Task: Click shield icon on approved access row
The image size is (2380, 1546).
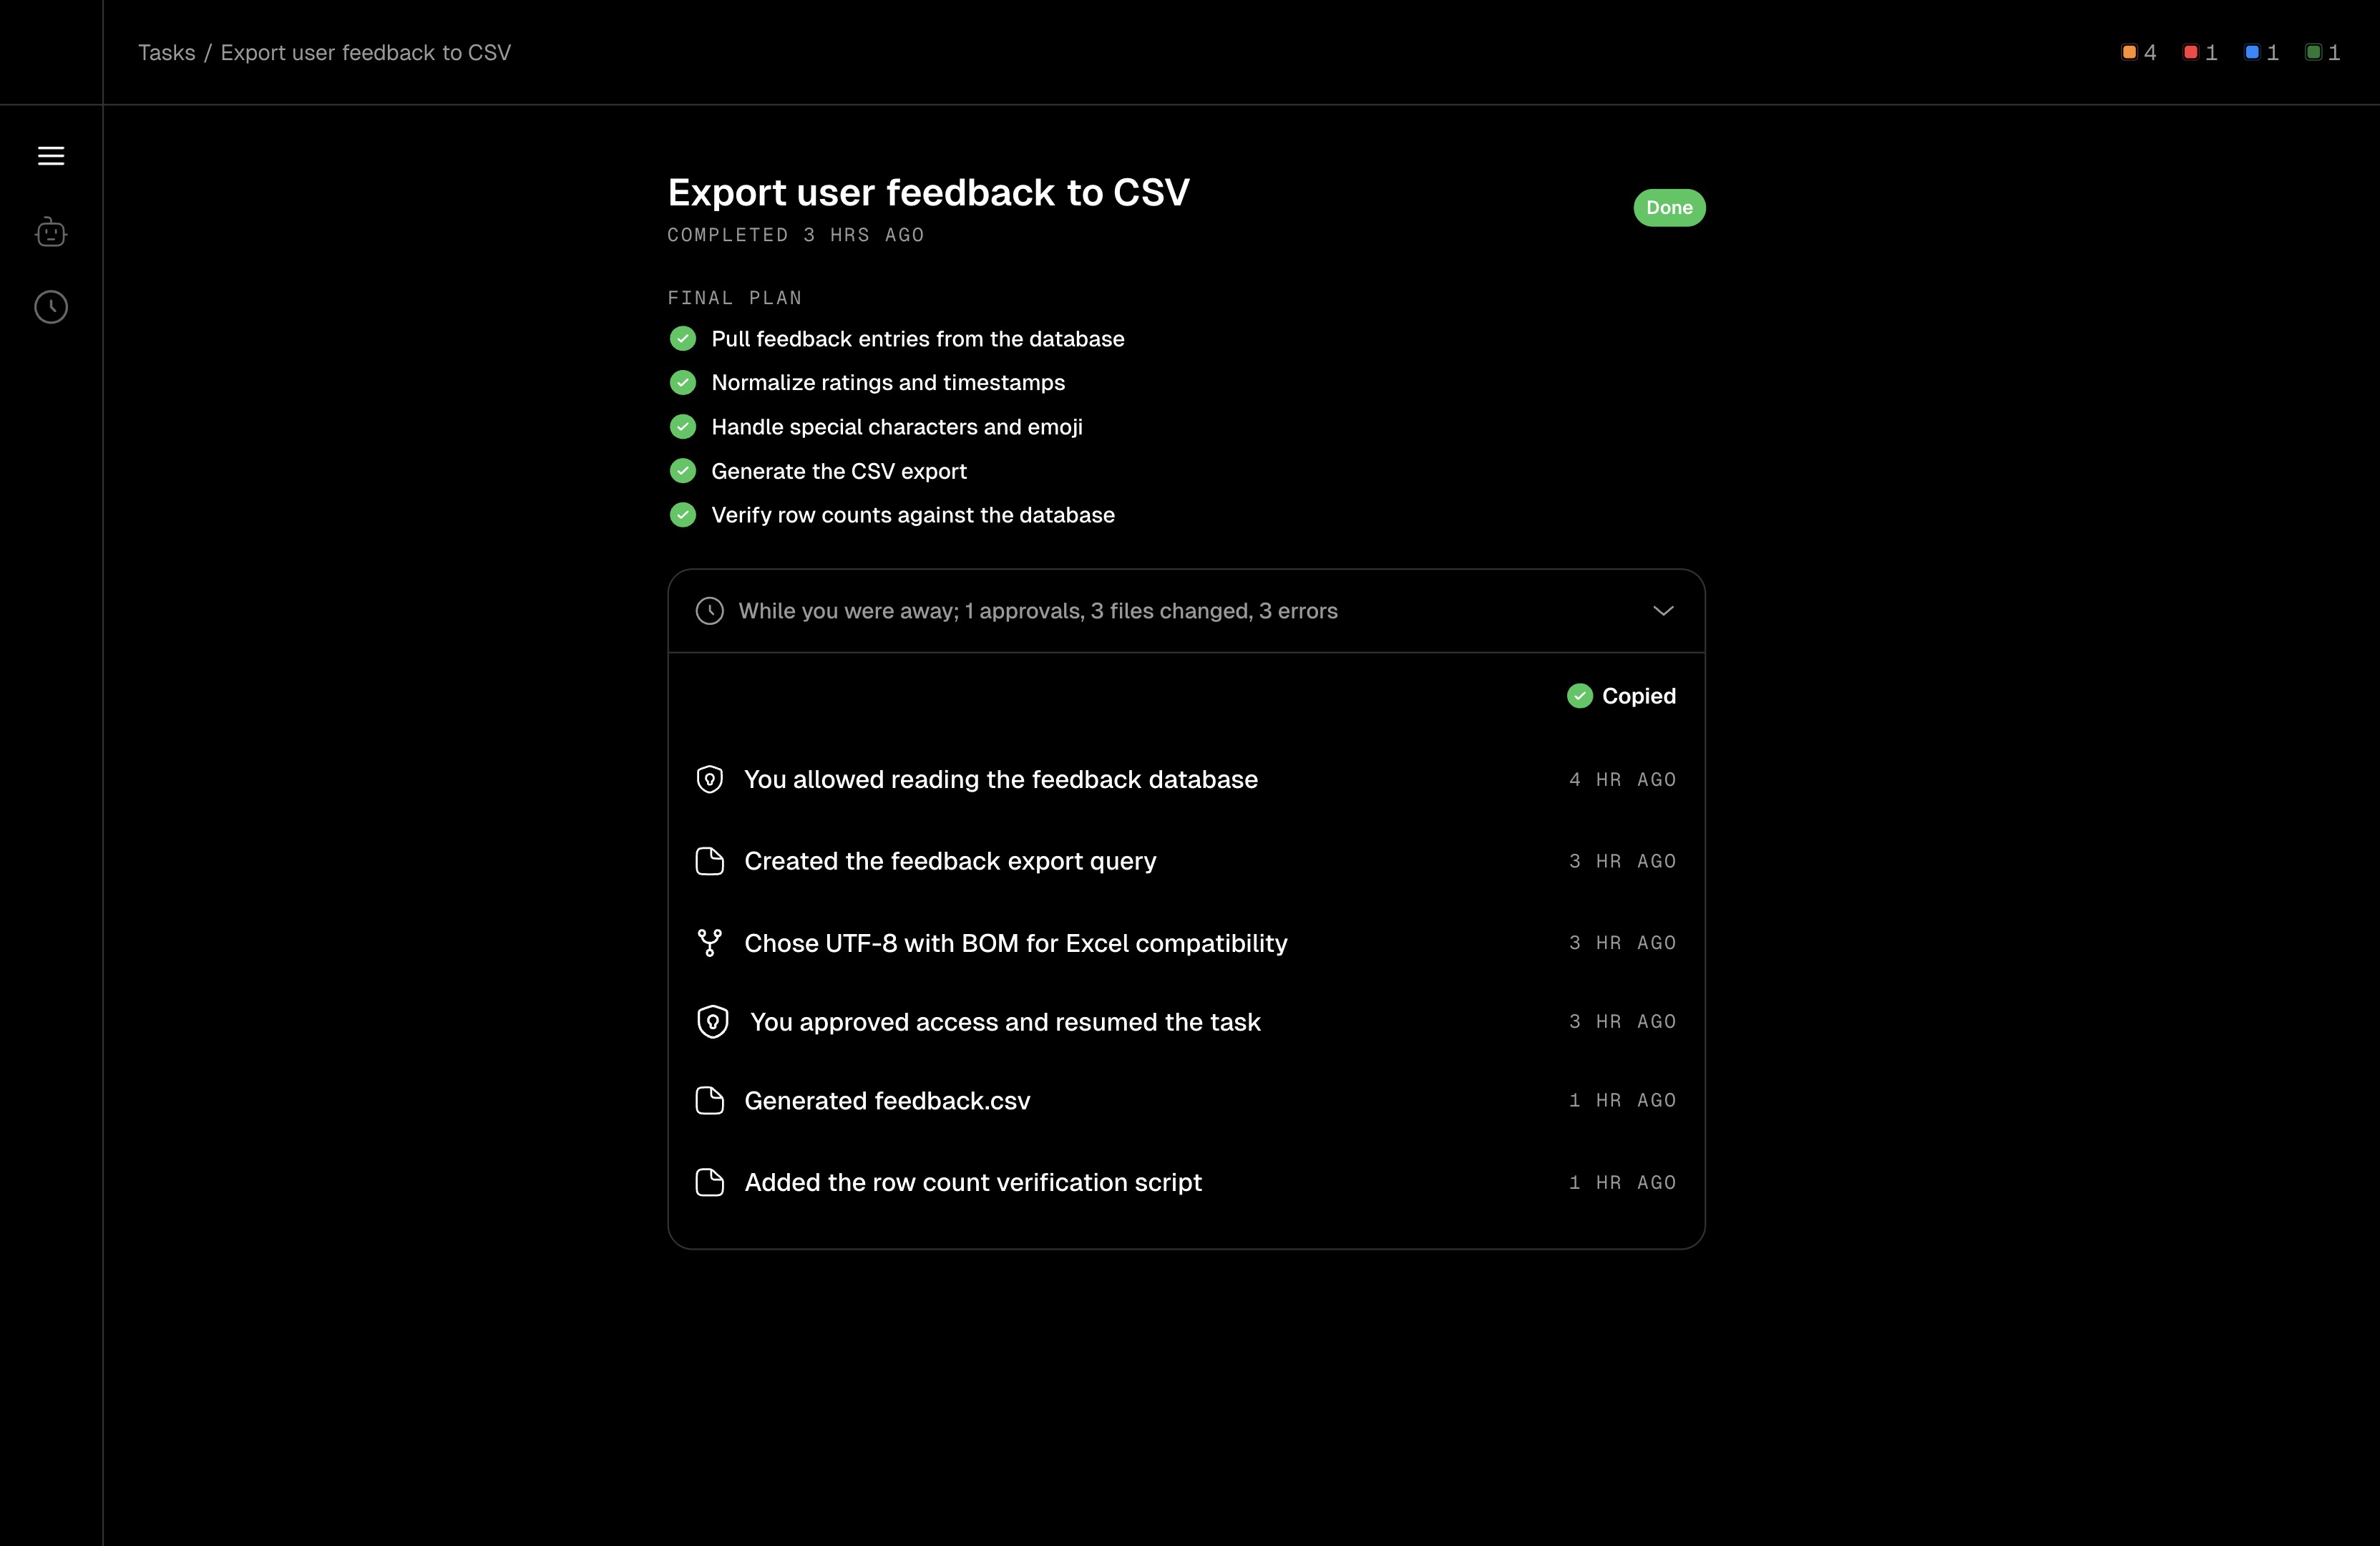Action: click(x=713, y=1022)
